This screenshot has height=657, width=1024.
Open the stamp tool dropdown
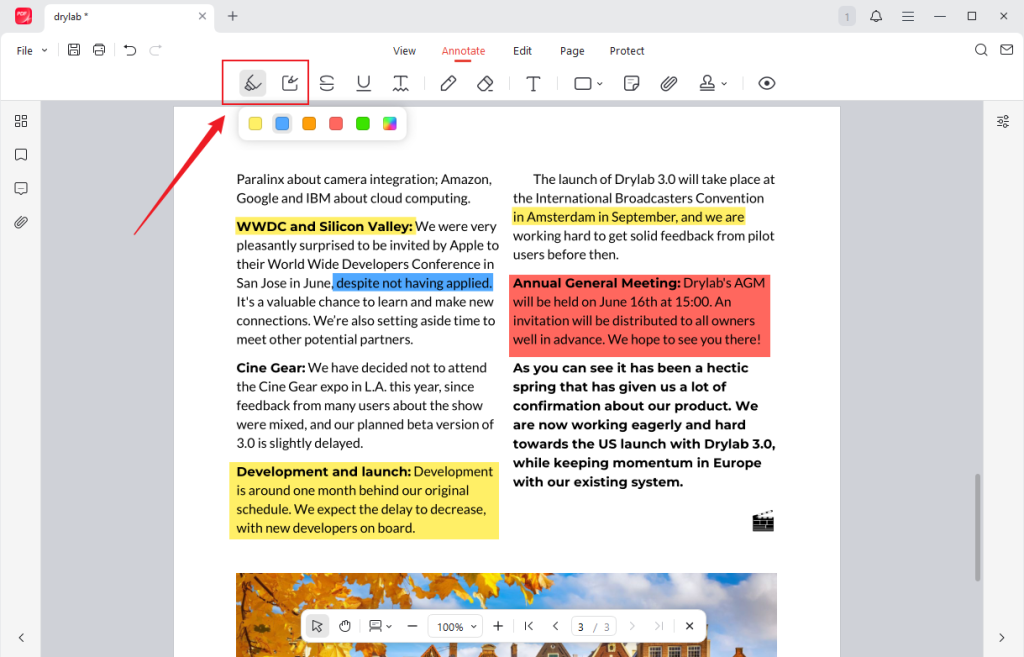pos(713,83)
